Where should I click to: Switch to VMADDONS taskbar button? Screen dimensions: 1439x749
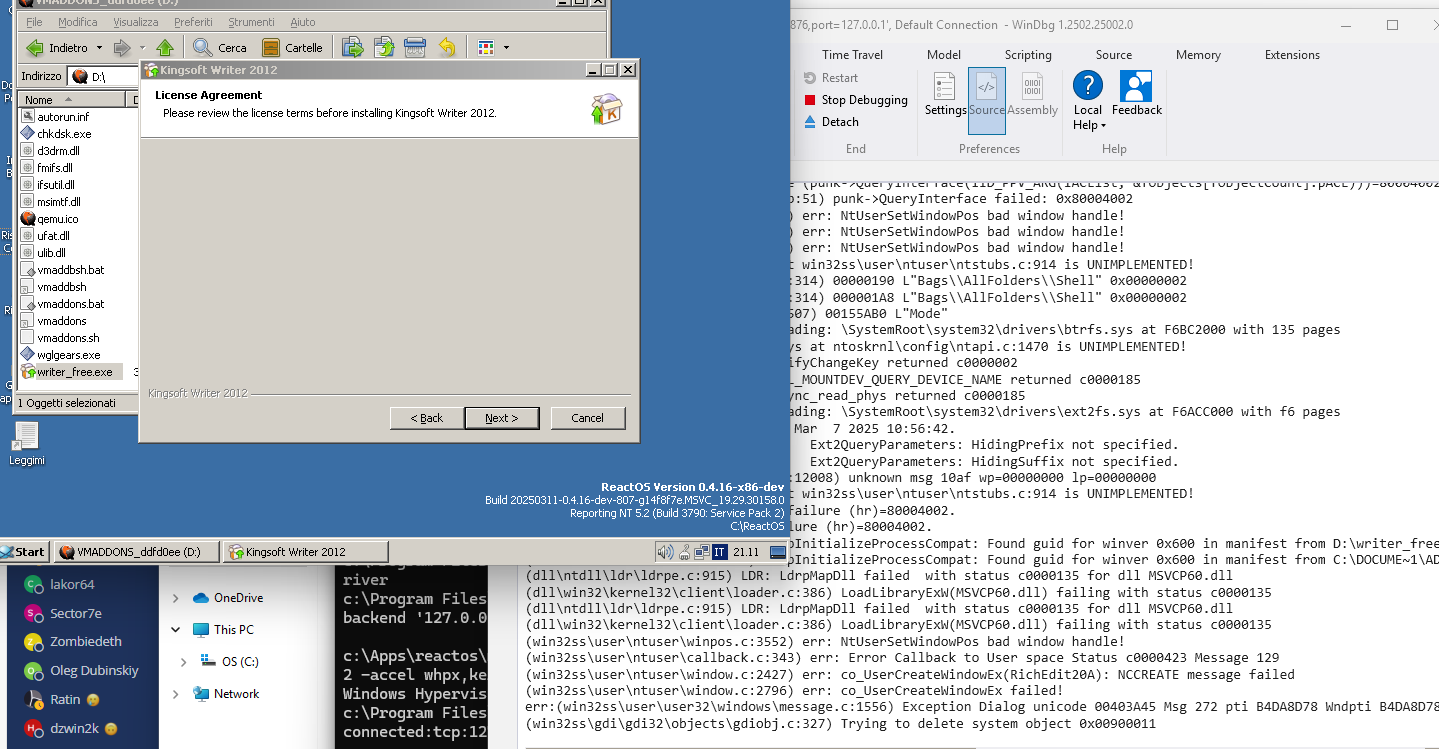click(135, 551)
